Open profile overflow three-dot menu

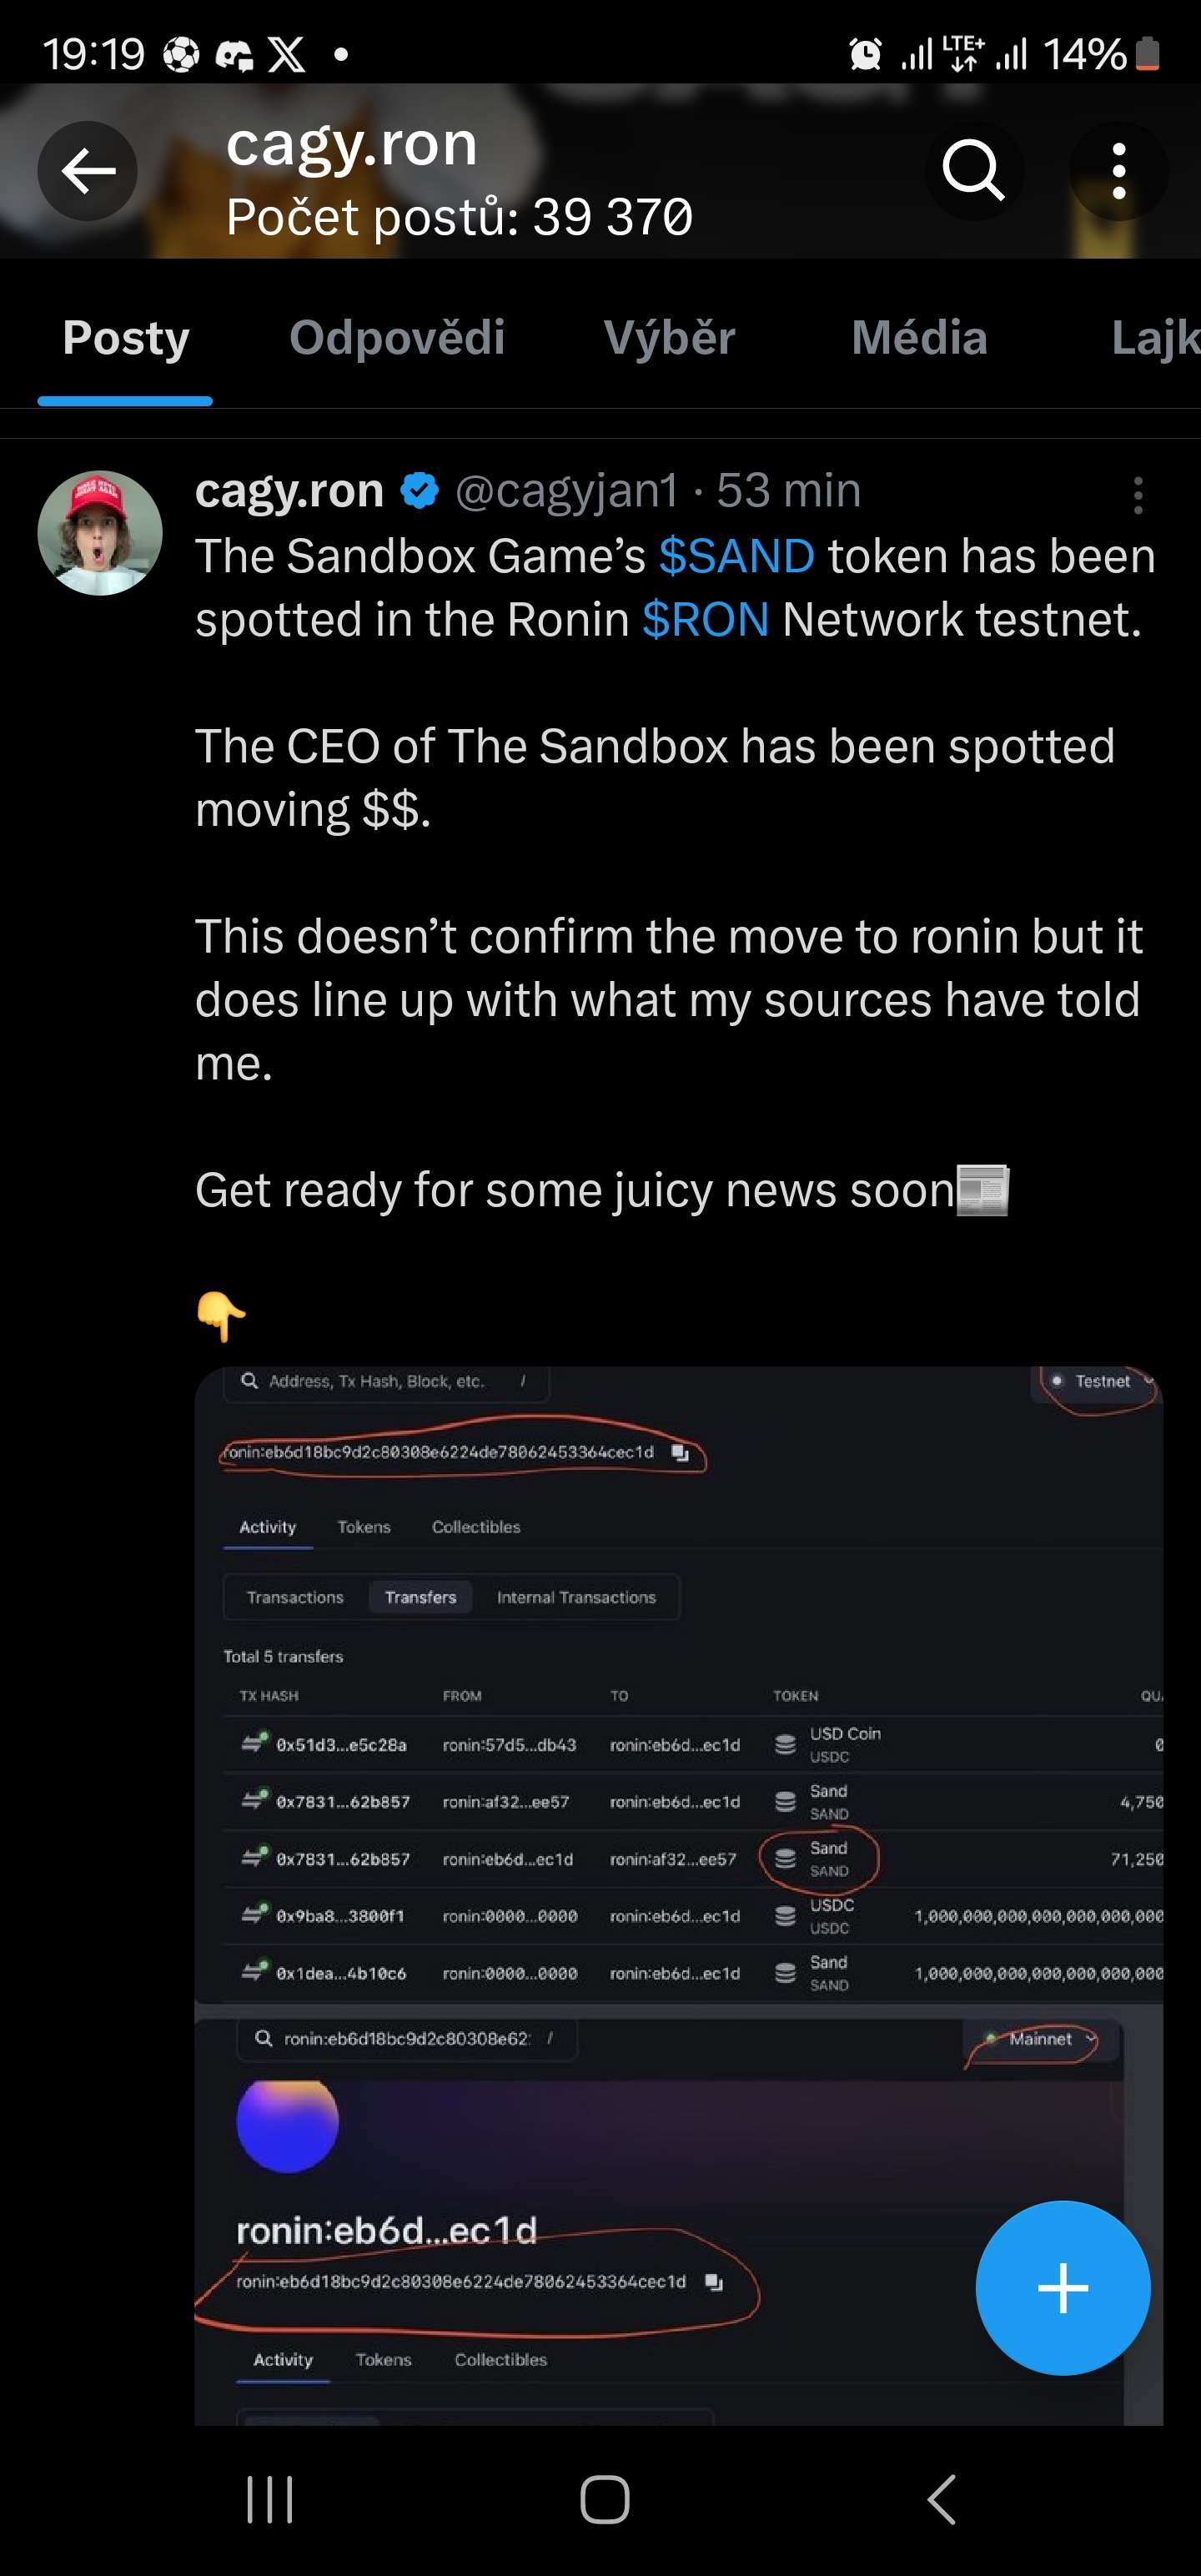(1118, 171)
